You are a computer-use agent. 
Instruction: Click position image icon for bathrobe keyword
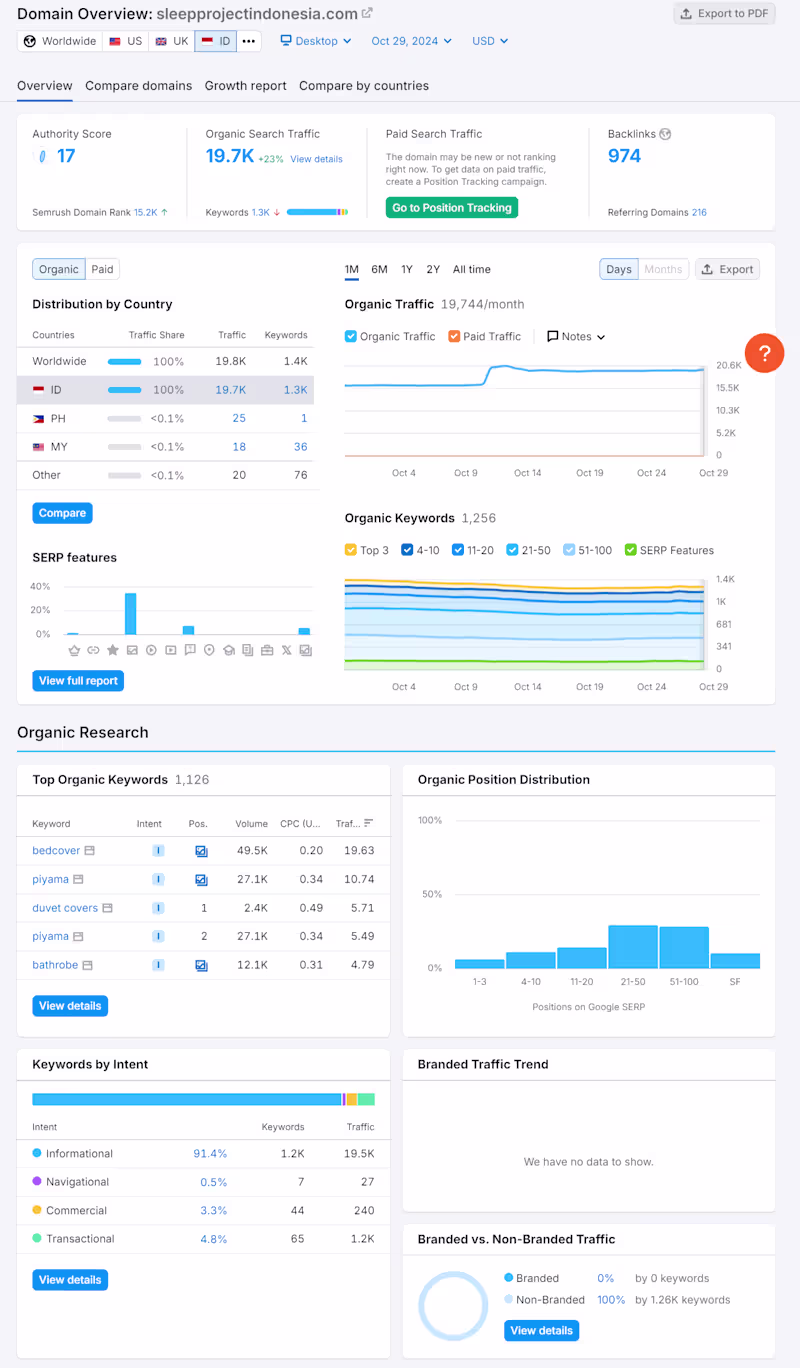(201, 966)
